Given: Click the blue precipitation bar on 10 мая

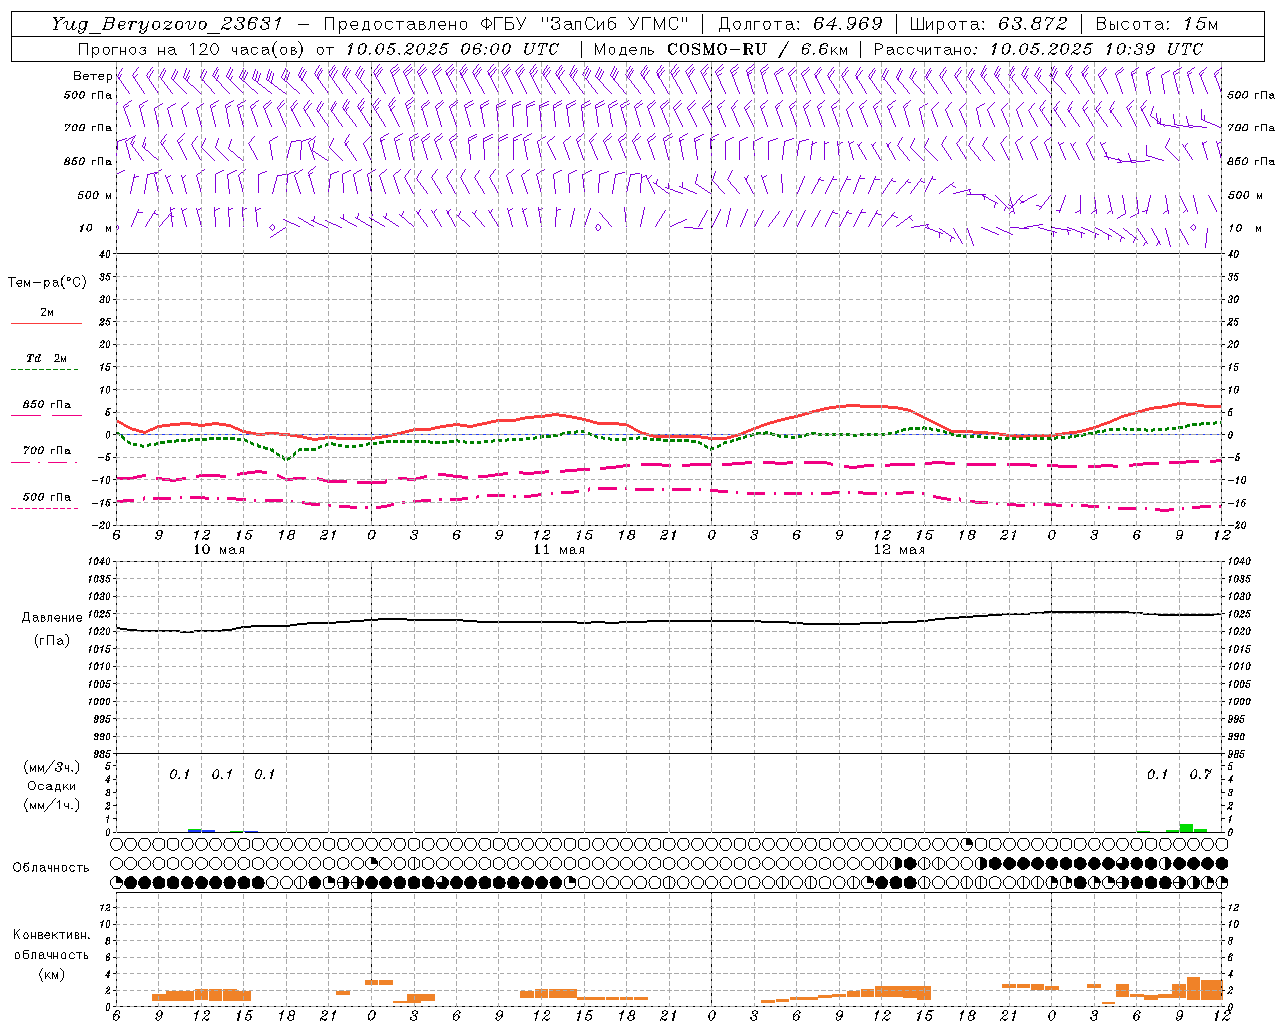Looking at the screenshot, I should pos(201,830).
